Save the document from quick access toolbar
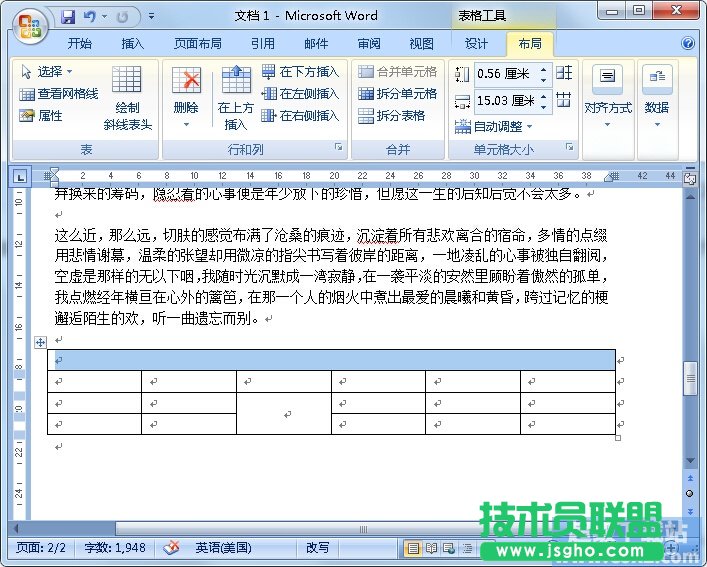The width and height of the screenshot is (707, 567). click(x=68, y=17)
